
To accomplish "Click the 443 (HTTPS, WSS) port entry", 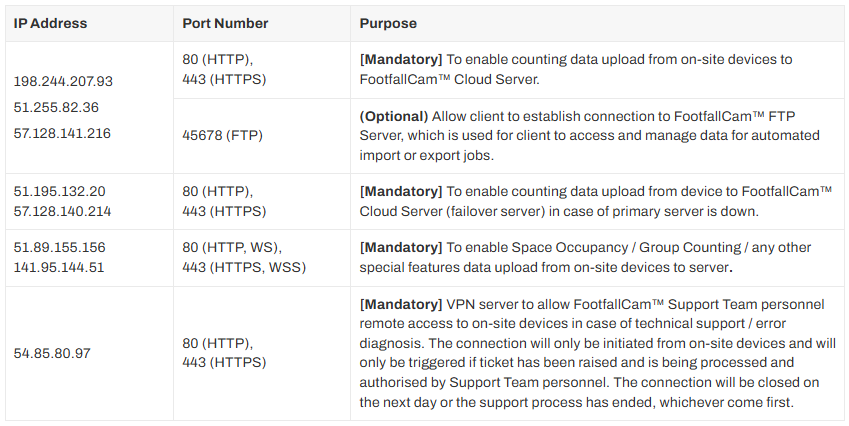I will pyautogui.click(x=244, y=266).
